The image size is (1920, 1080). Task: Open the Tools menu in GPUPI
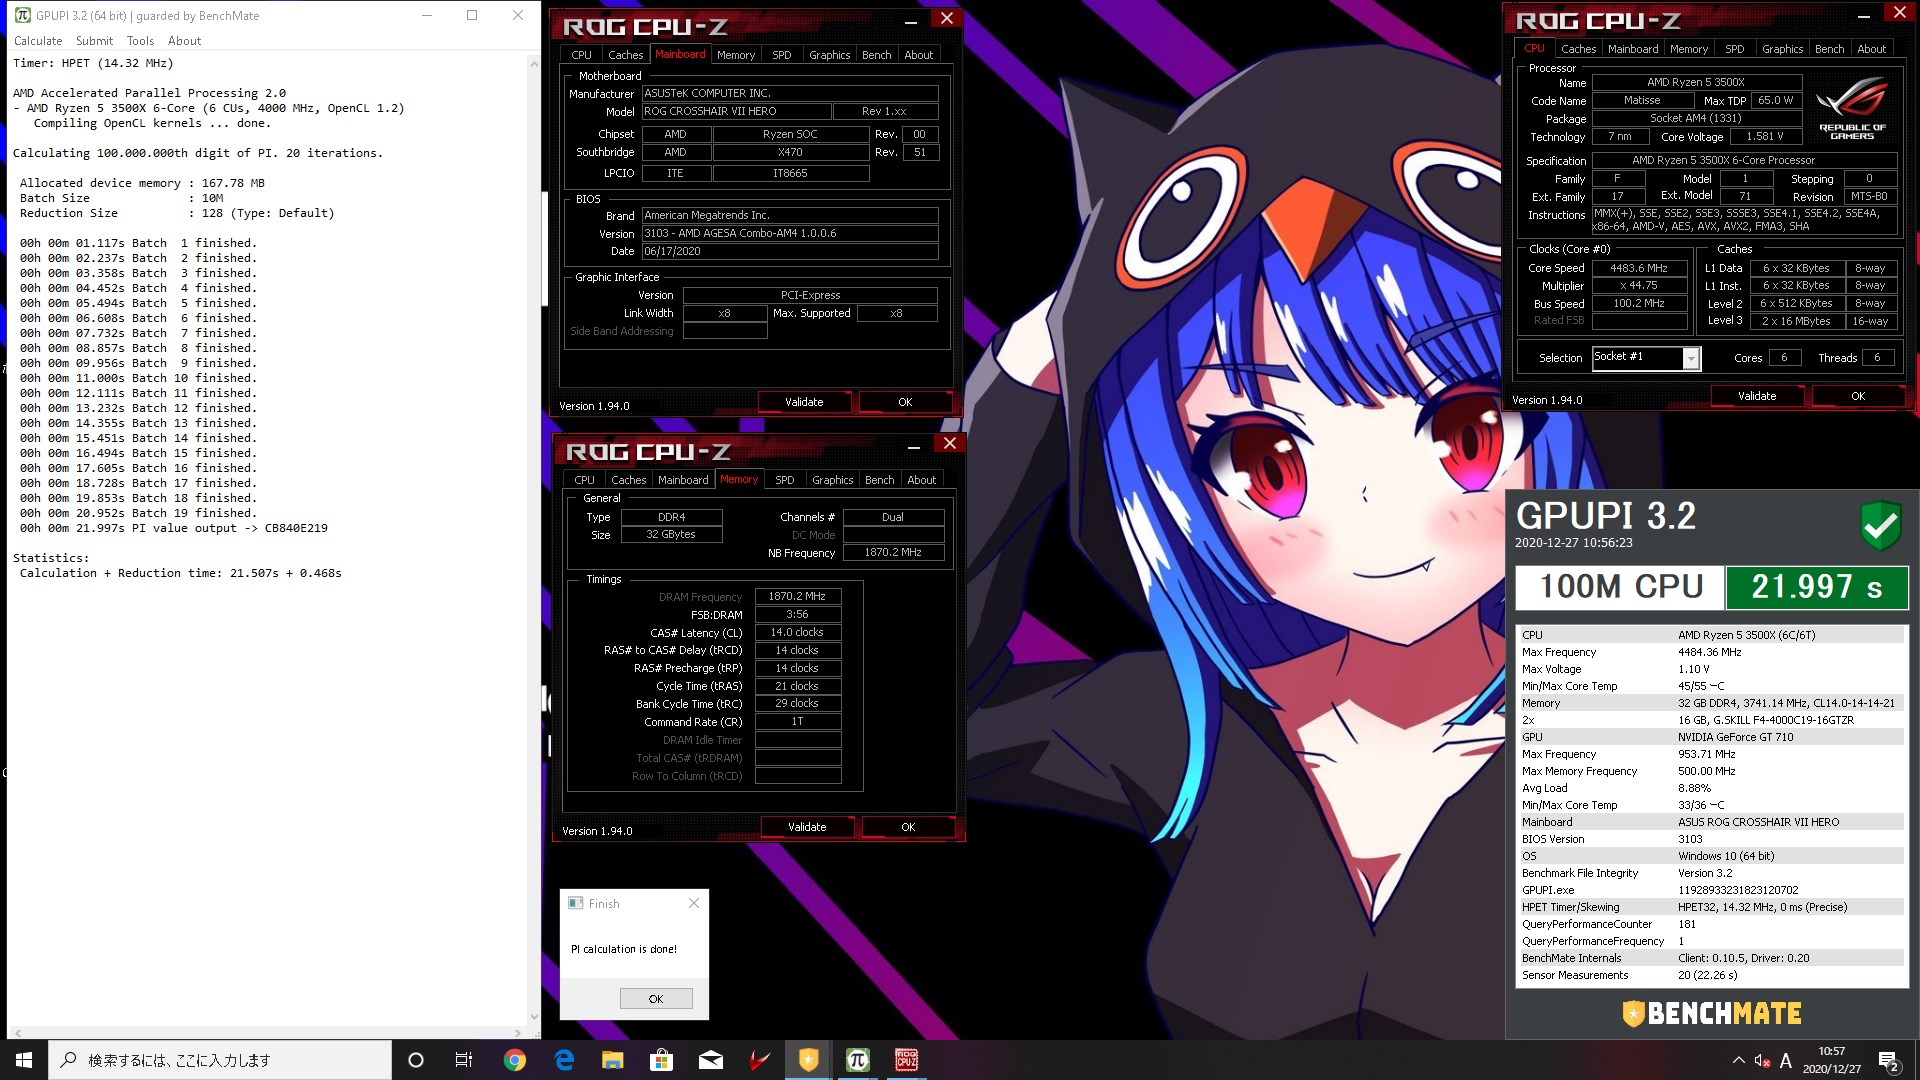pyautogui.click(x=140, y=41)
